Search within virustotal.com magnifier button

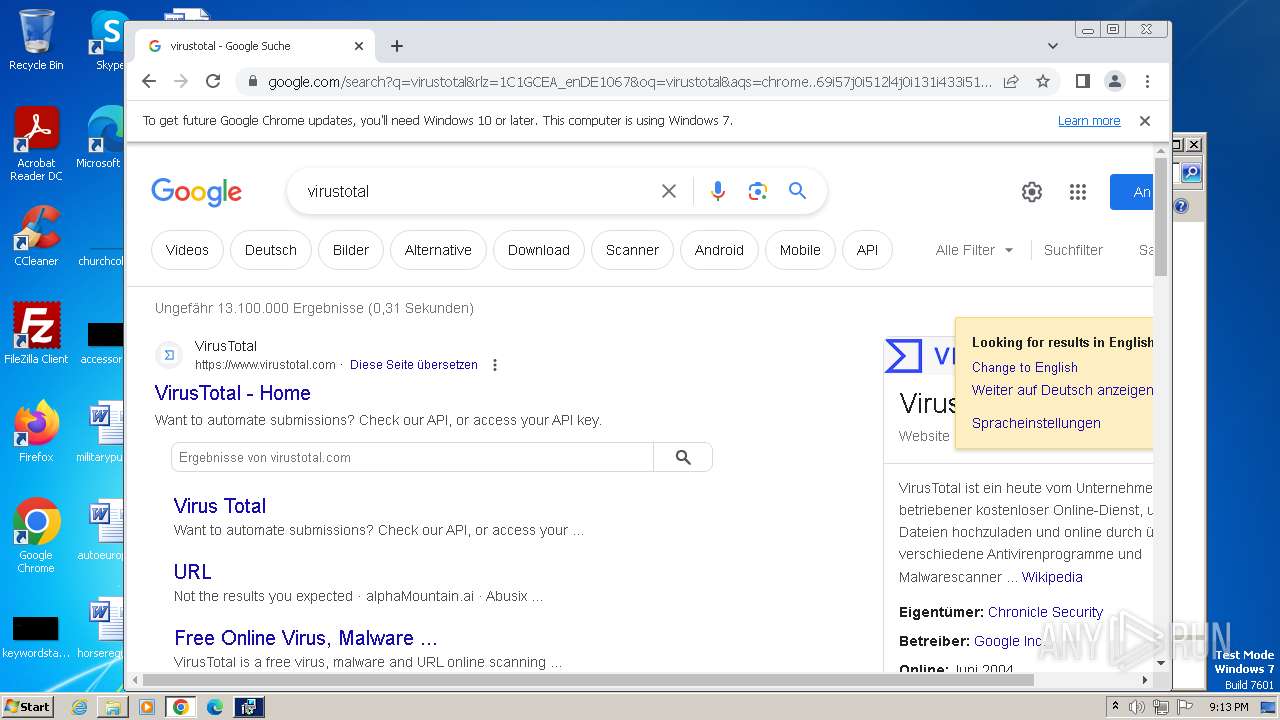click(x=683, y=457)
